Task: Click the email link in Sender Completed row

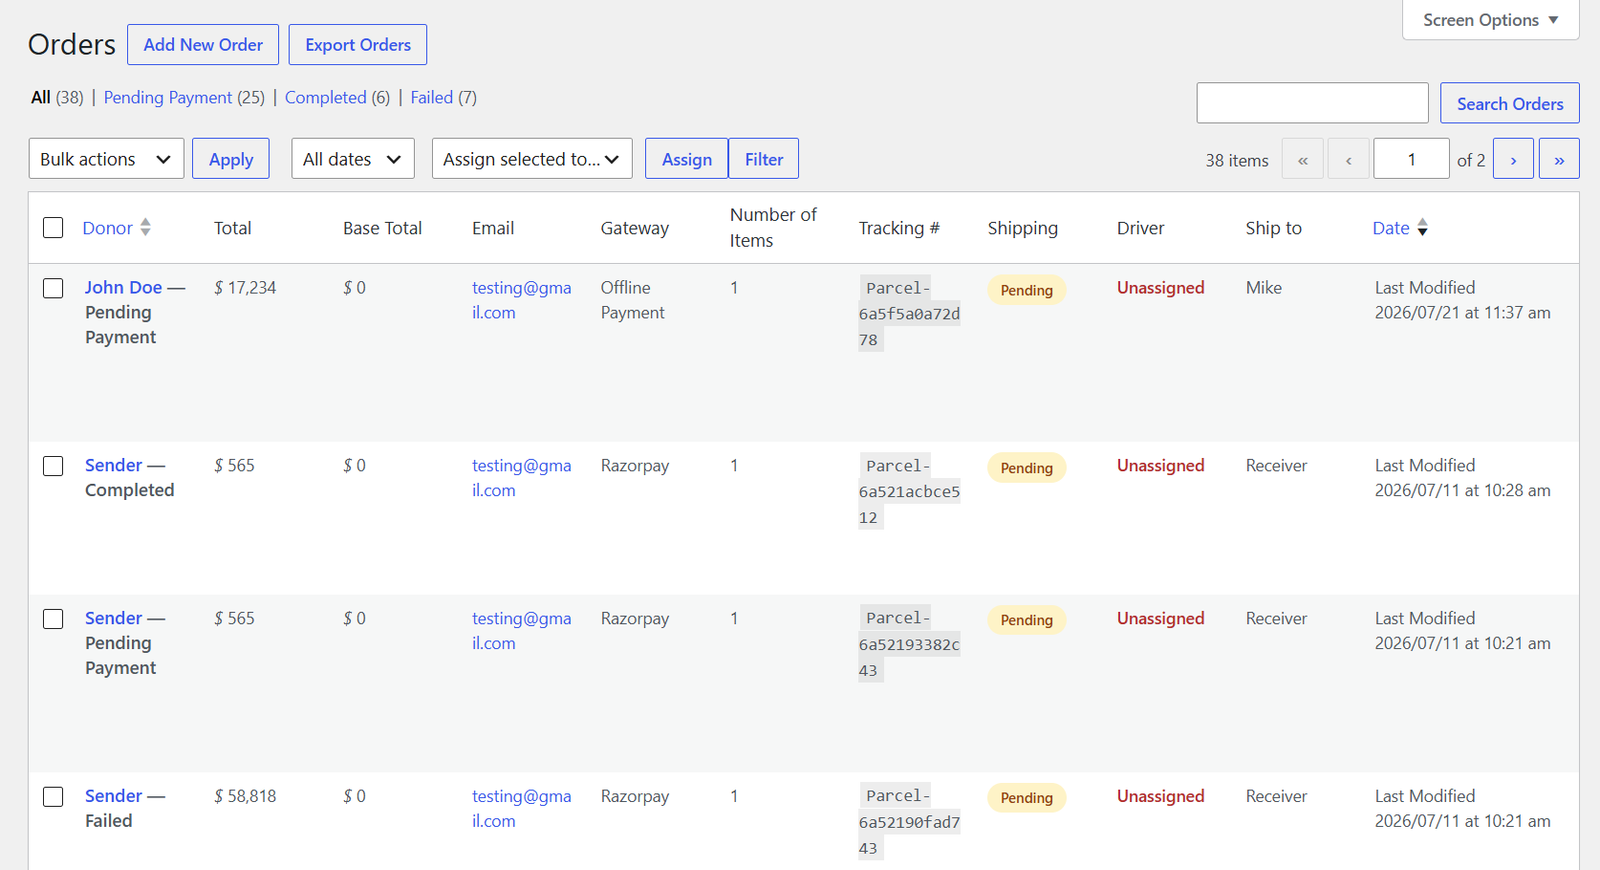Action: (x=521, y=478)
